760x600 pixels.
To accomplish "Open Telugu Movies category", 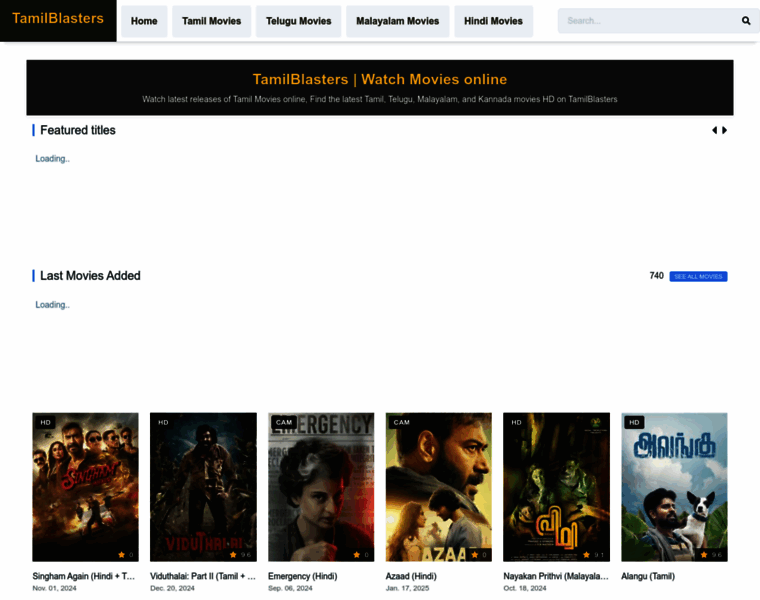I will (299, 21).
